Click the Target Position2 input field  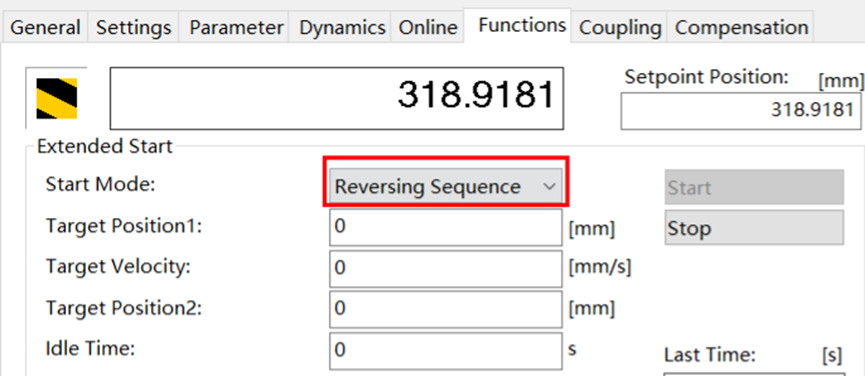(446, 309)
